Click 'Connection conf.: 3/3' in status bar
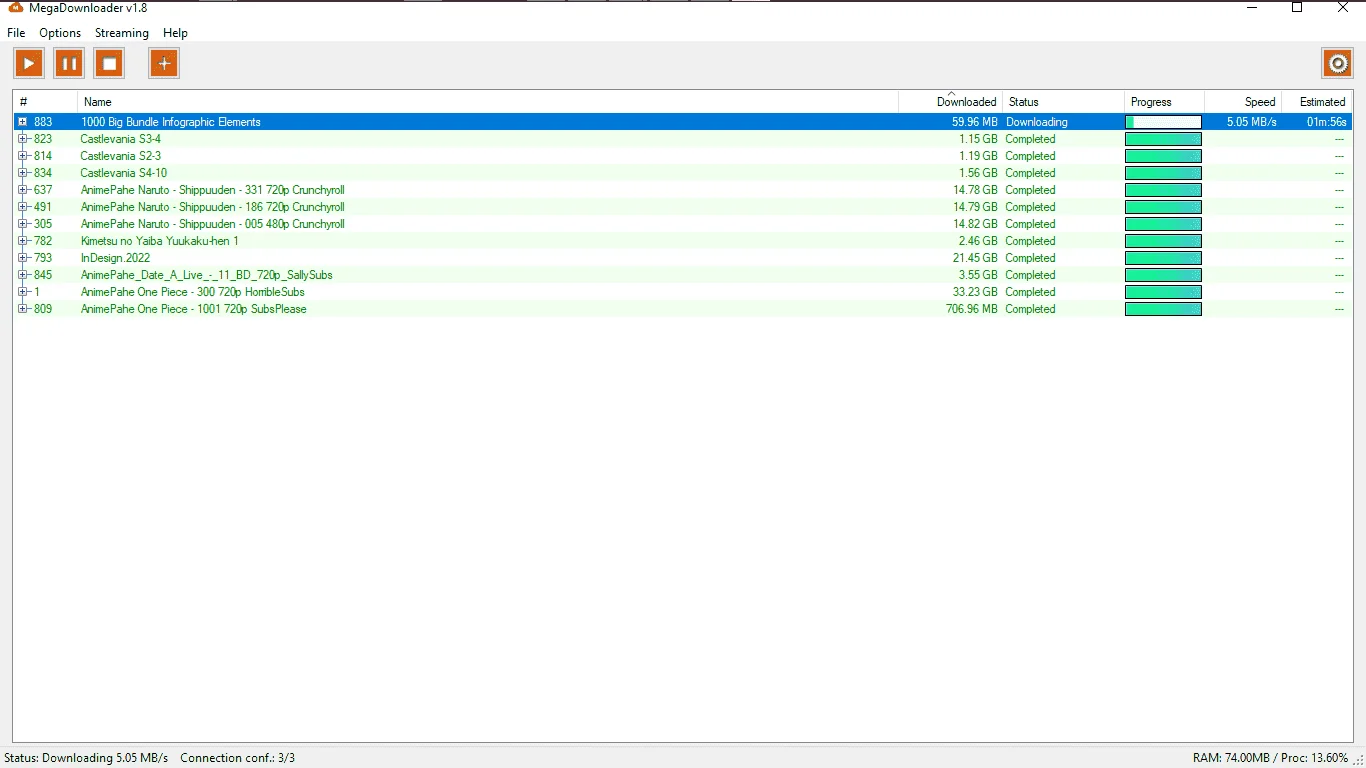Viewport: 1366px width, 768px height. click(238, 758)
